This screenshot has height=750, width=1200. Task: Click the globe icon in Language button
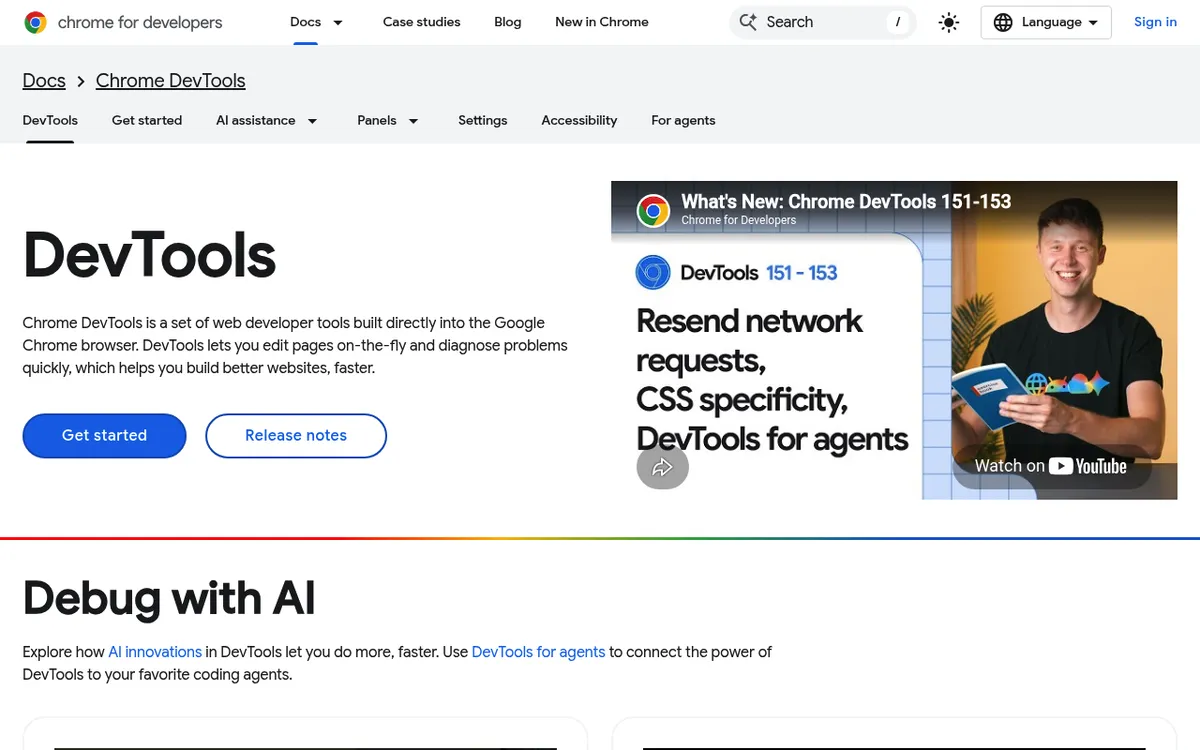pyautogui.click(x=1003, y=22)
